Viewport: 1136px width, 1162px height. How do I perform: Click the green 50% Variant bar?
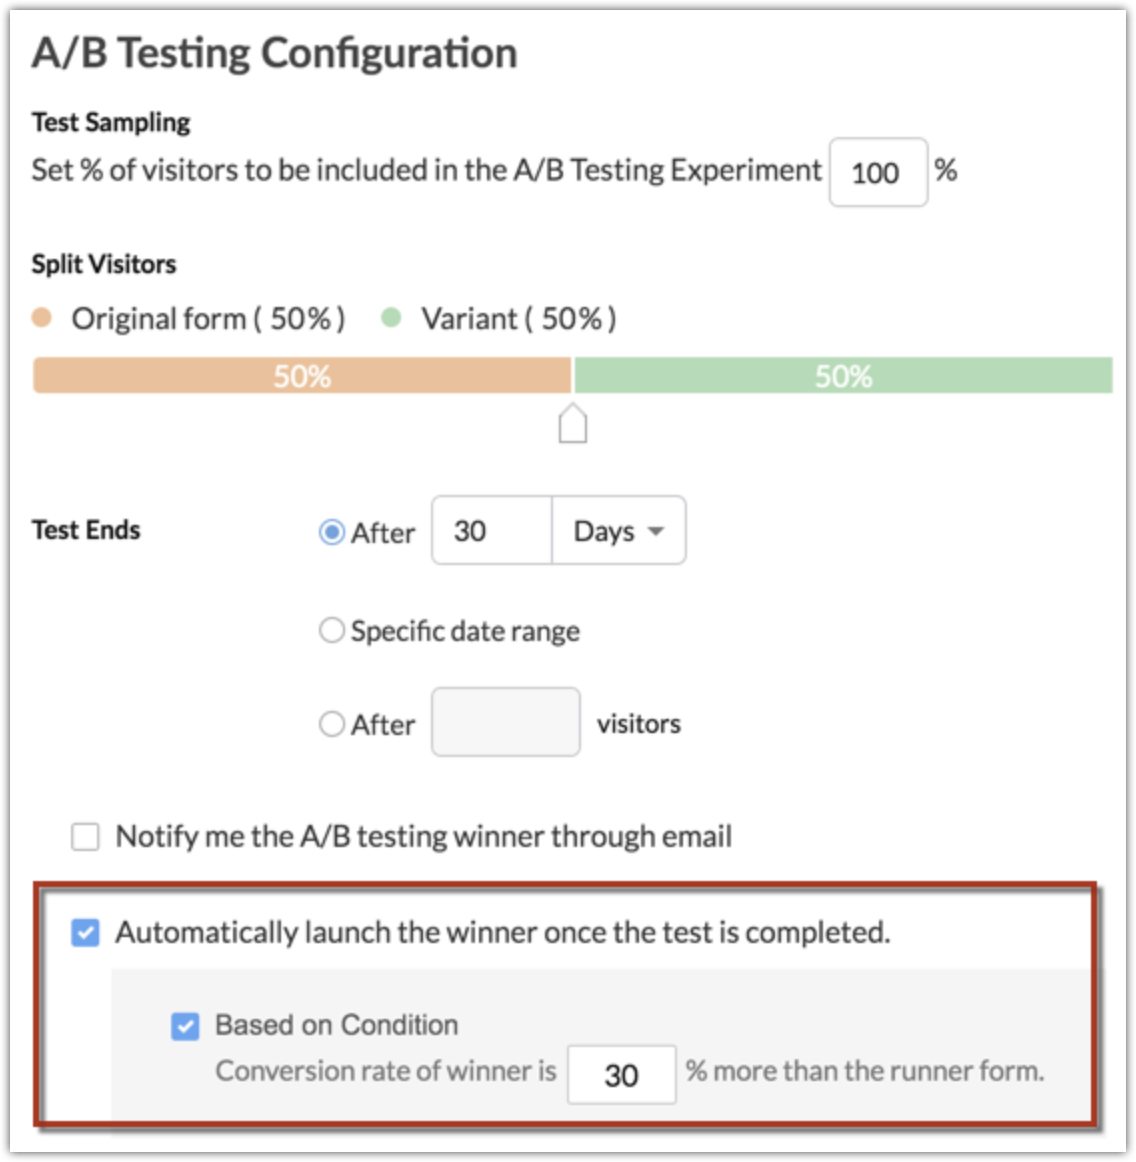click(x=842, y=376)
